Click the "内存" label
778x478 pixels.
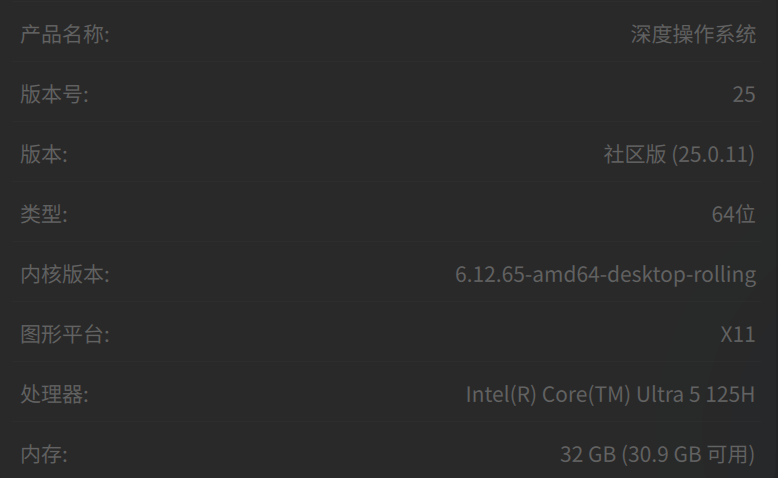(x=44, y=455)
